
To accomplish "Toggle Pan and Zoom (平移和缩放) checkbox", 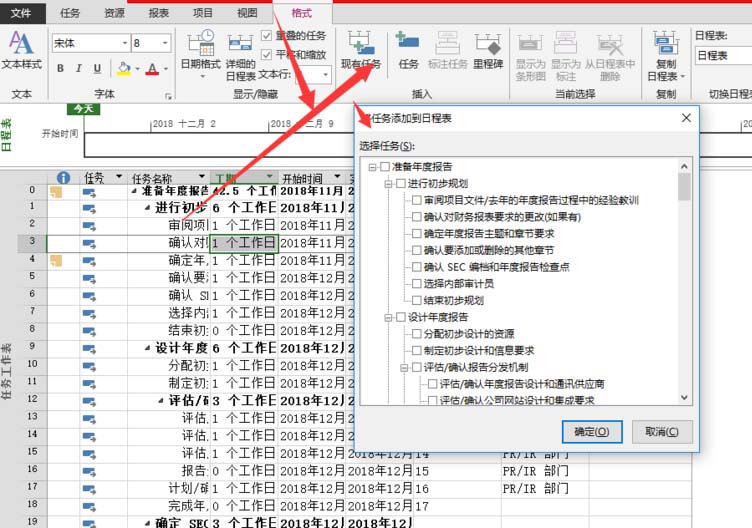I will pos(267,54).
